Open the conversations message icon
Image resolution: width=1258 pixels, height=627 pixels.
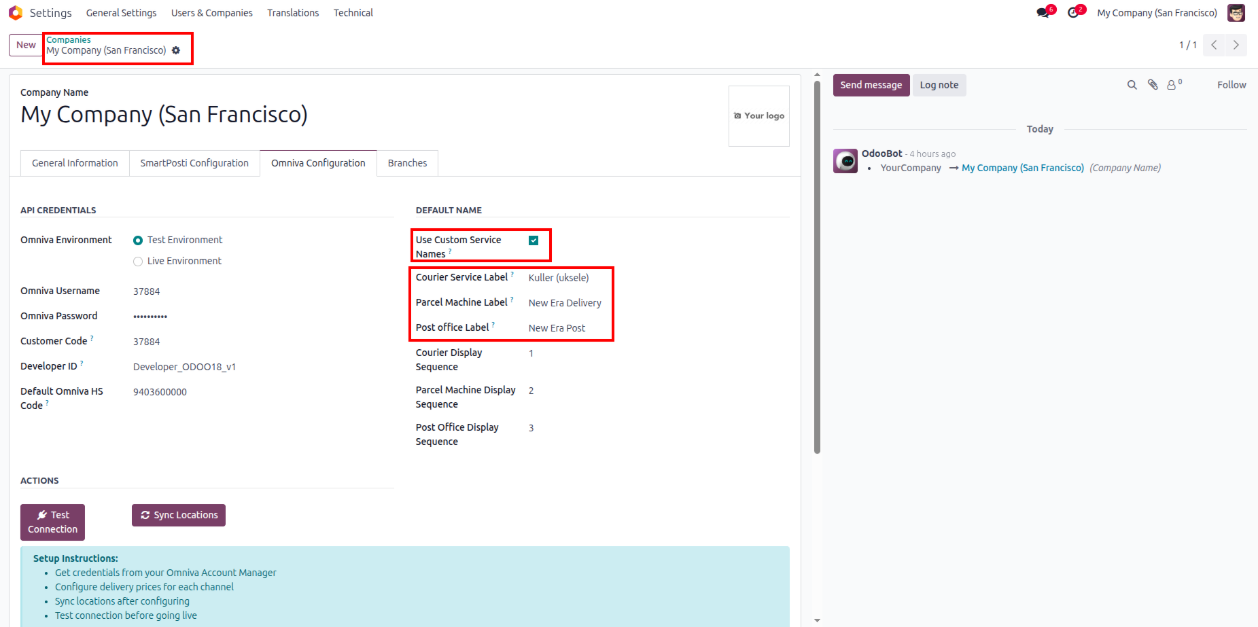(1044, 13)
